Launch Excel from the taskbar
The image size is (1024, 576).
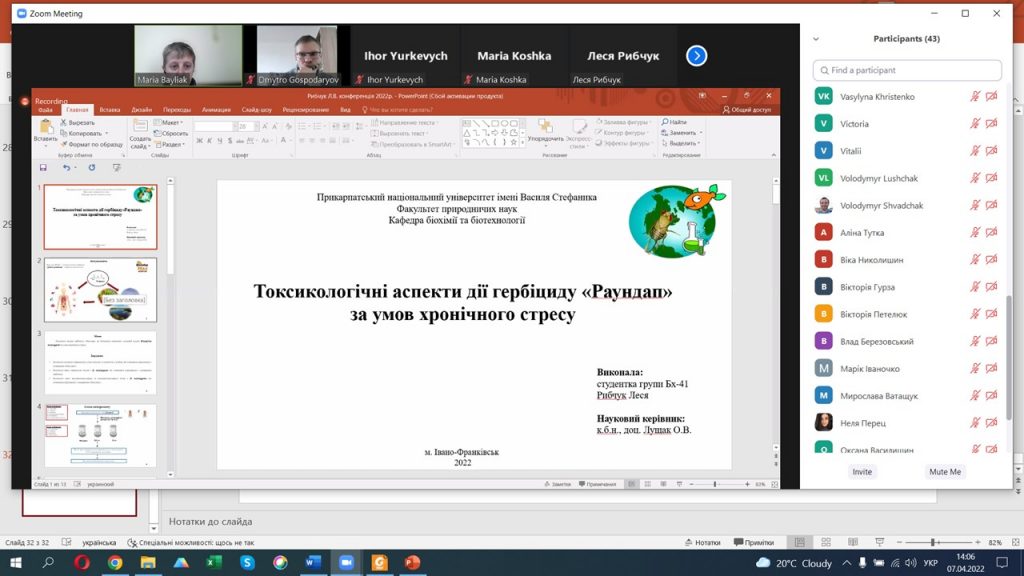coord(214,562)
